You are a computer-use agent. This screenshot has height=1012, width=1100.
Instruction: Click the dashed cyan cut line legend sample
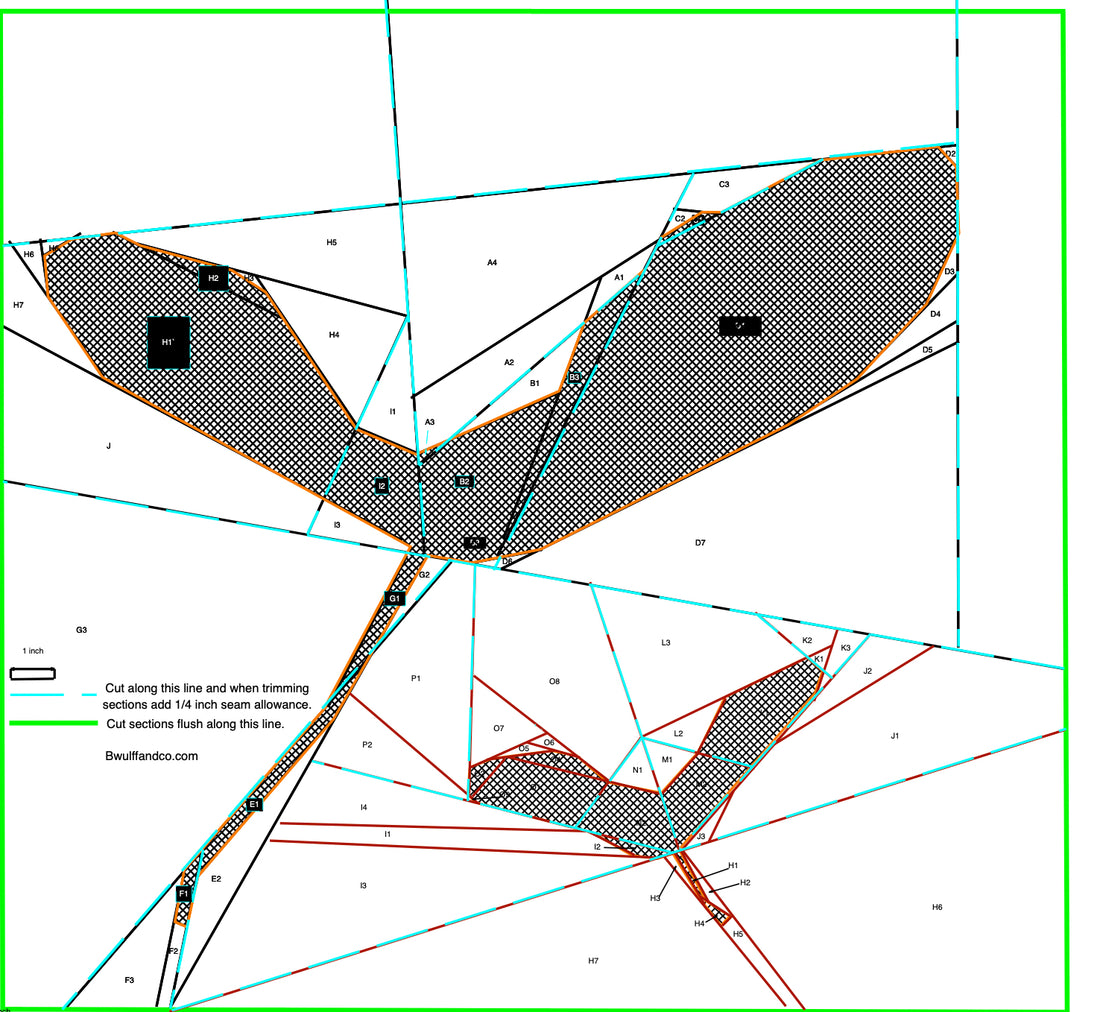[52, 694]
